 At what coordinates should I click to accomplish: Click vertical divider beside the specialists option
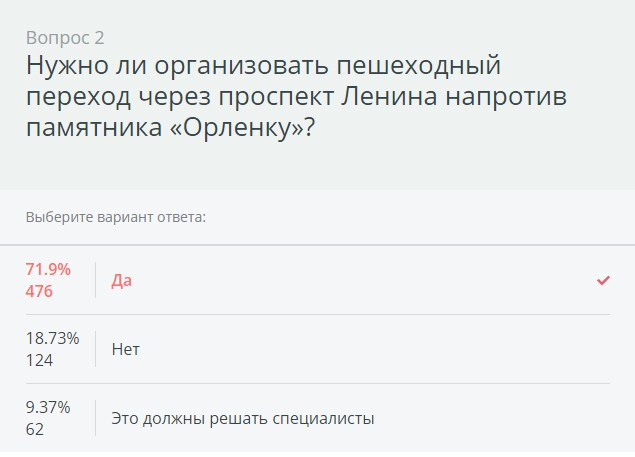coord(96,418)
